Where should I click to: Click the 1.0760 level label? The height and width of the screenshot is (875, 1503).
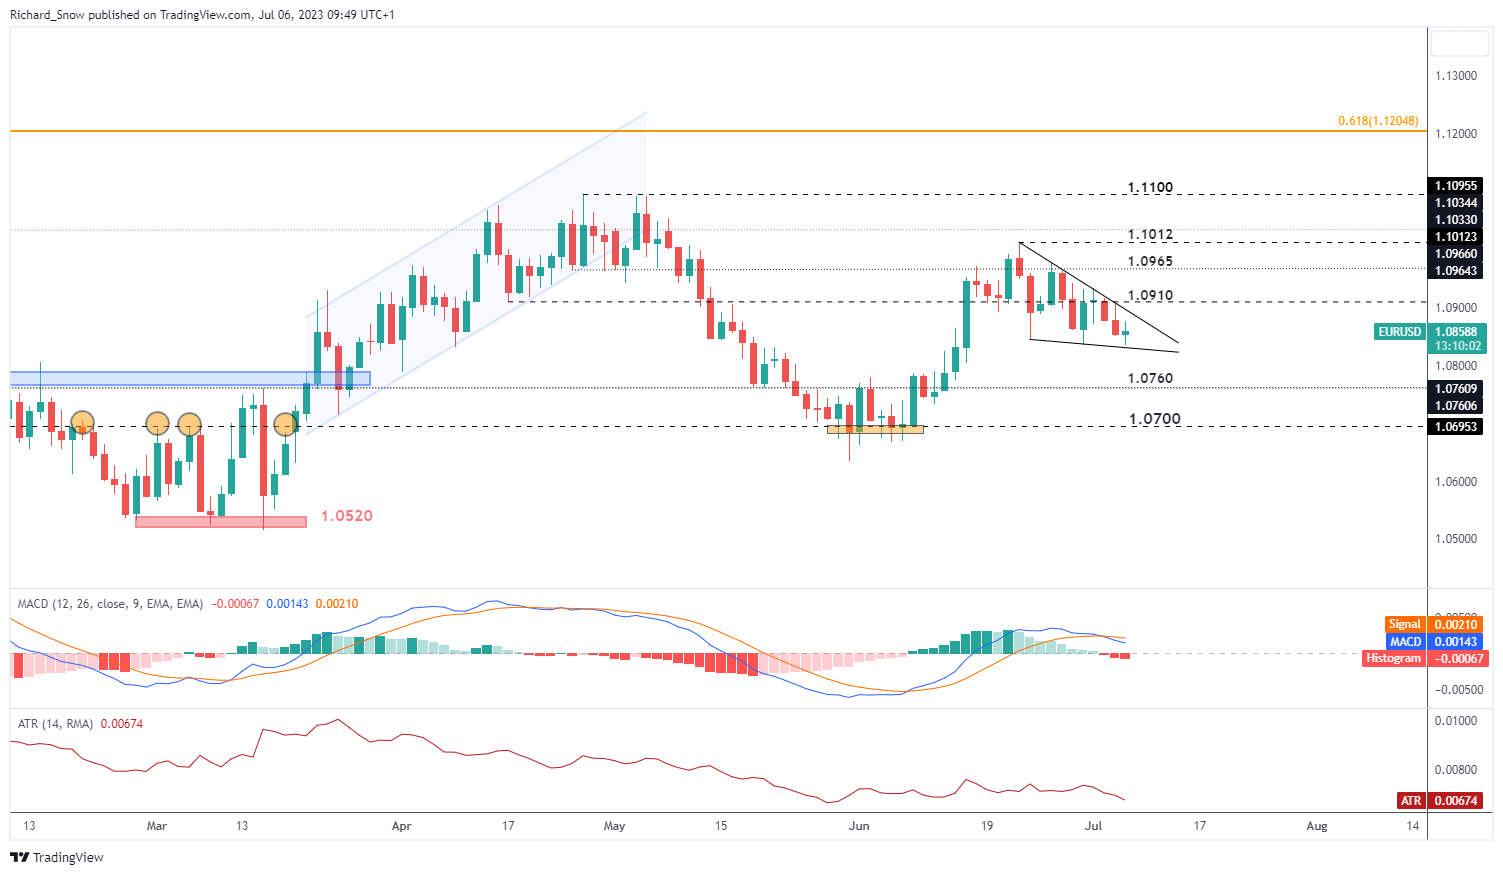[1150, 378]
